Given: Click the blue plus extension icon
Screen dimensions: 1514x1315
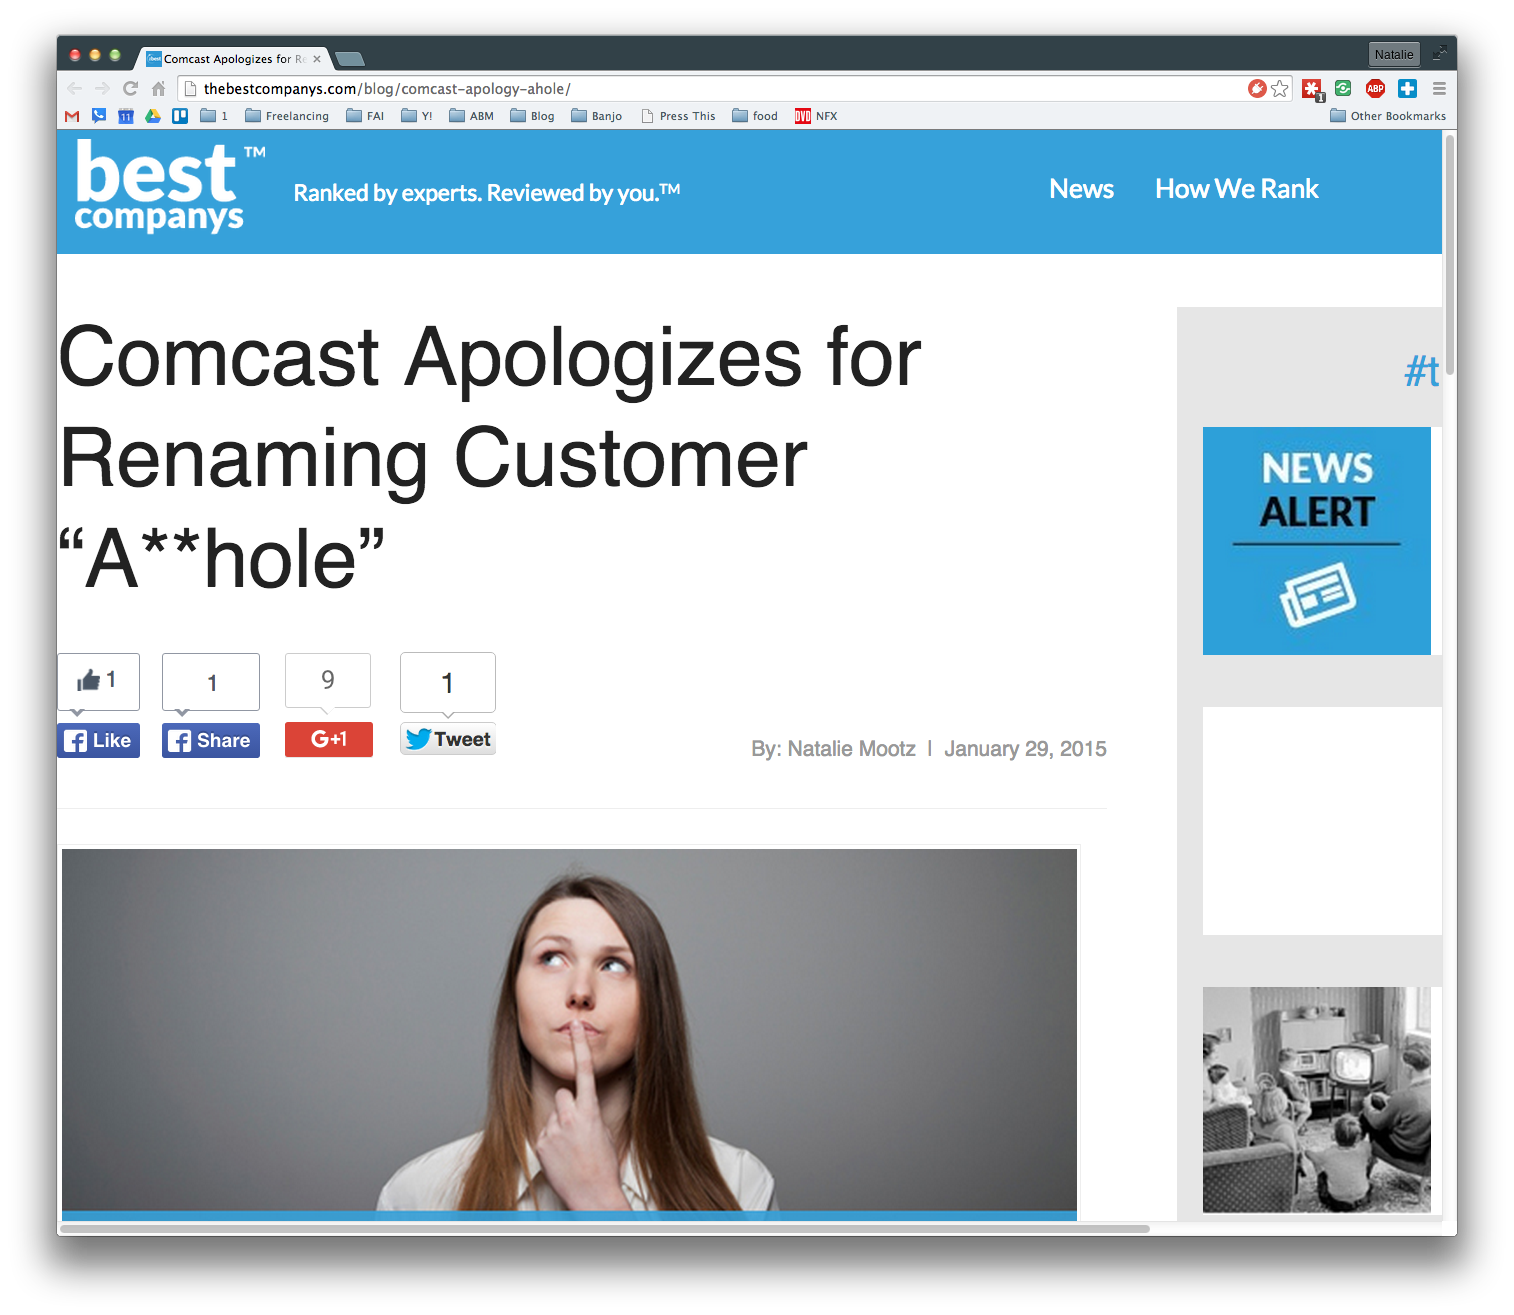Looking at the screenshot, I should point(1407,89).
